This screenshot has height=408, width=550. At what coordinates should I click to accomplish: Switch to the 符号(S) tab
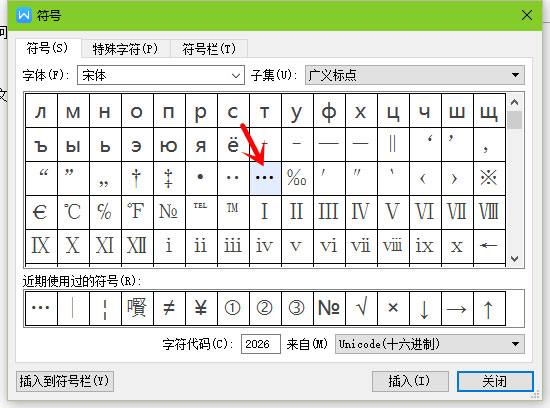coord(48,48)
